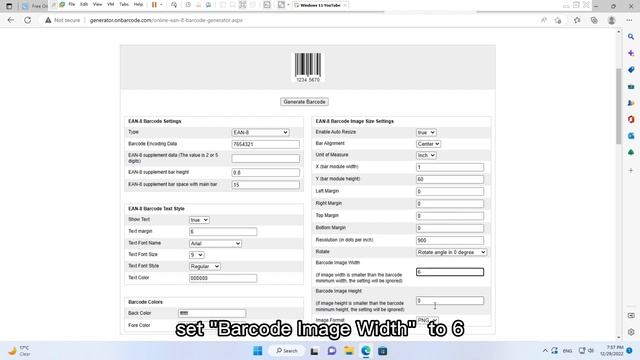
Task: Click EAN-8 supplement bar height field
Action: tap(265, 173)
